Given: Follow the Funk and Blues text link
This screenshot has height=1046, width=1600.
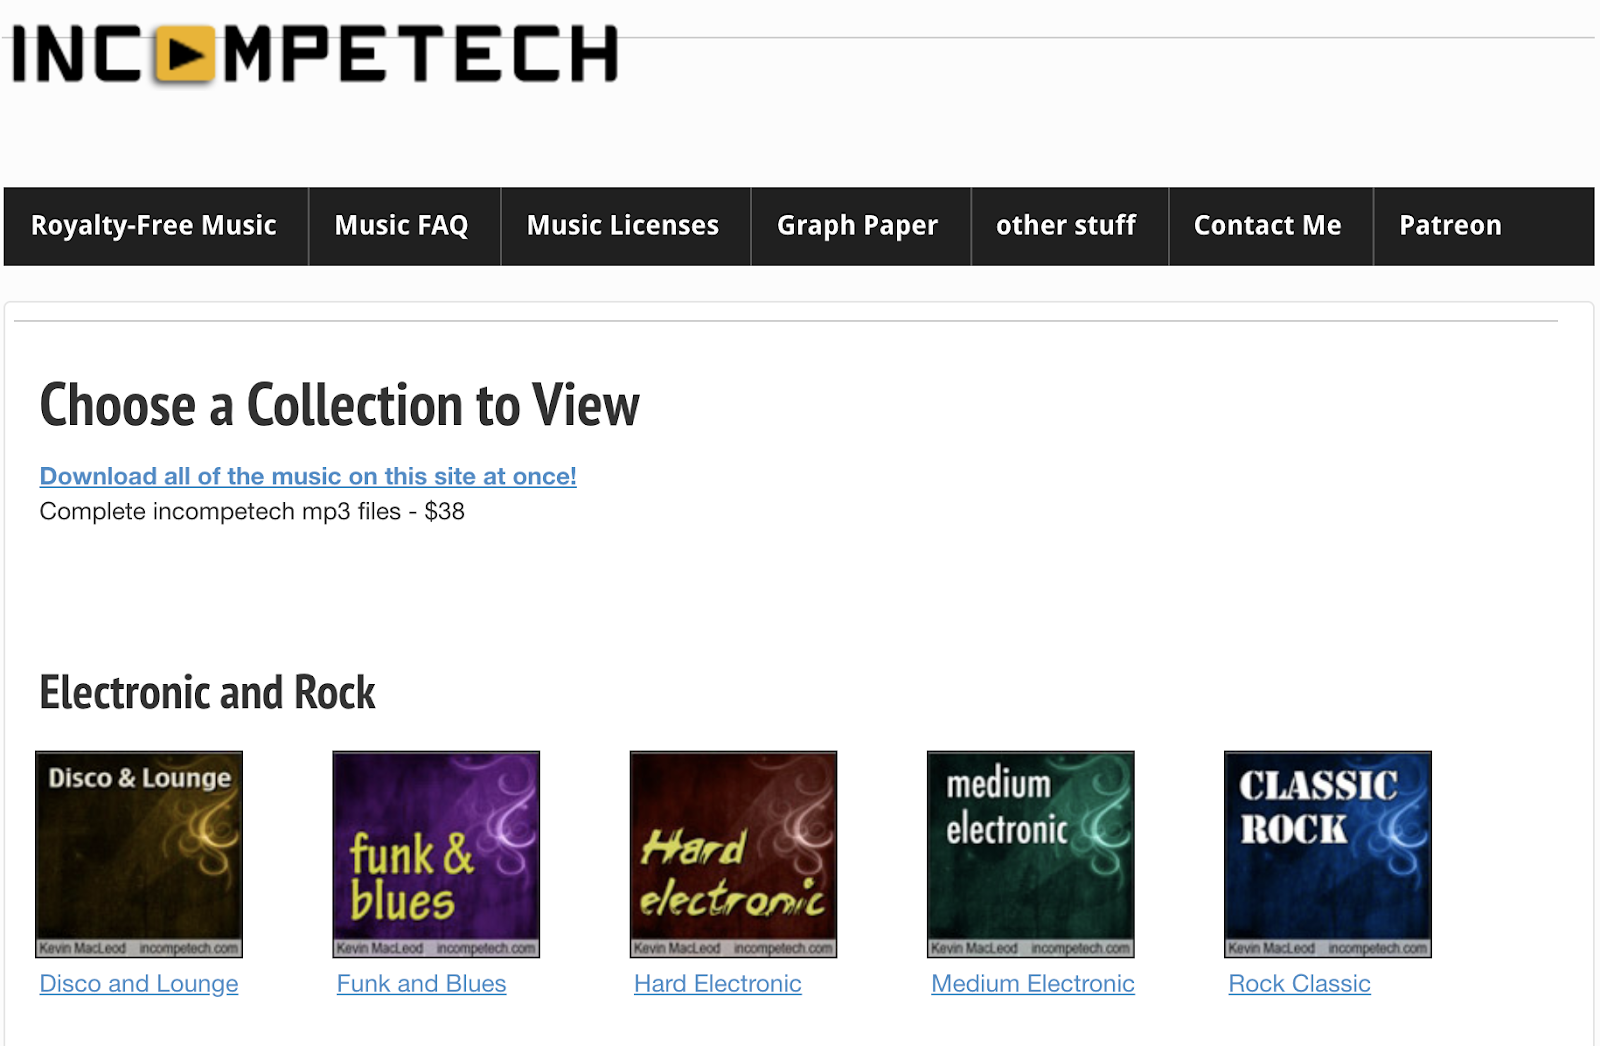Looking at the screenshot, I should (421, 984).
